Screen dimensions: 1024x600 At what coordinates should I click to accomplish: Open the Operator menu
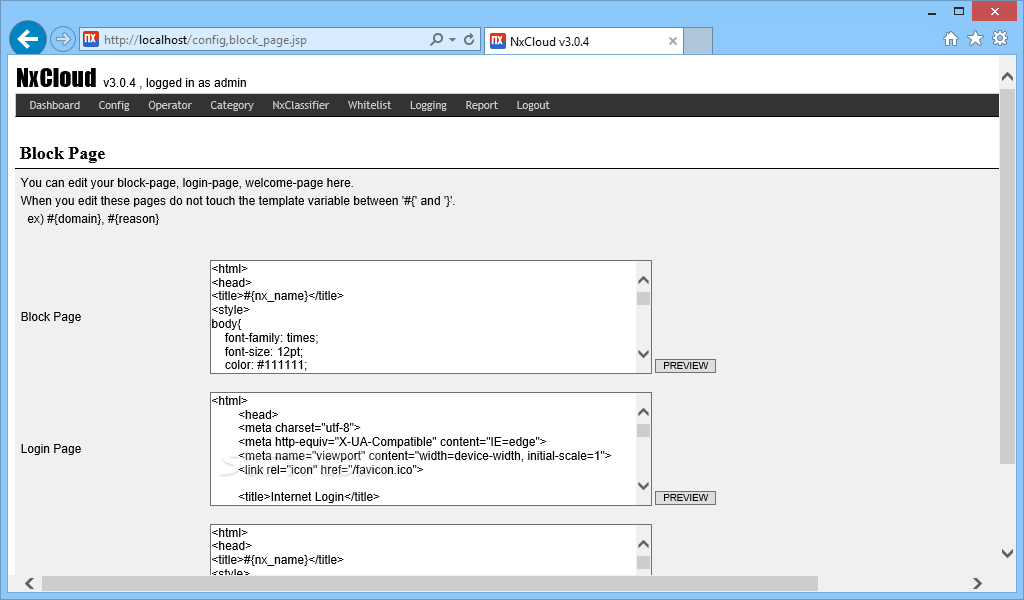tap(170, 105)
